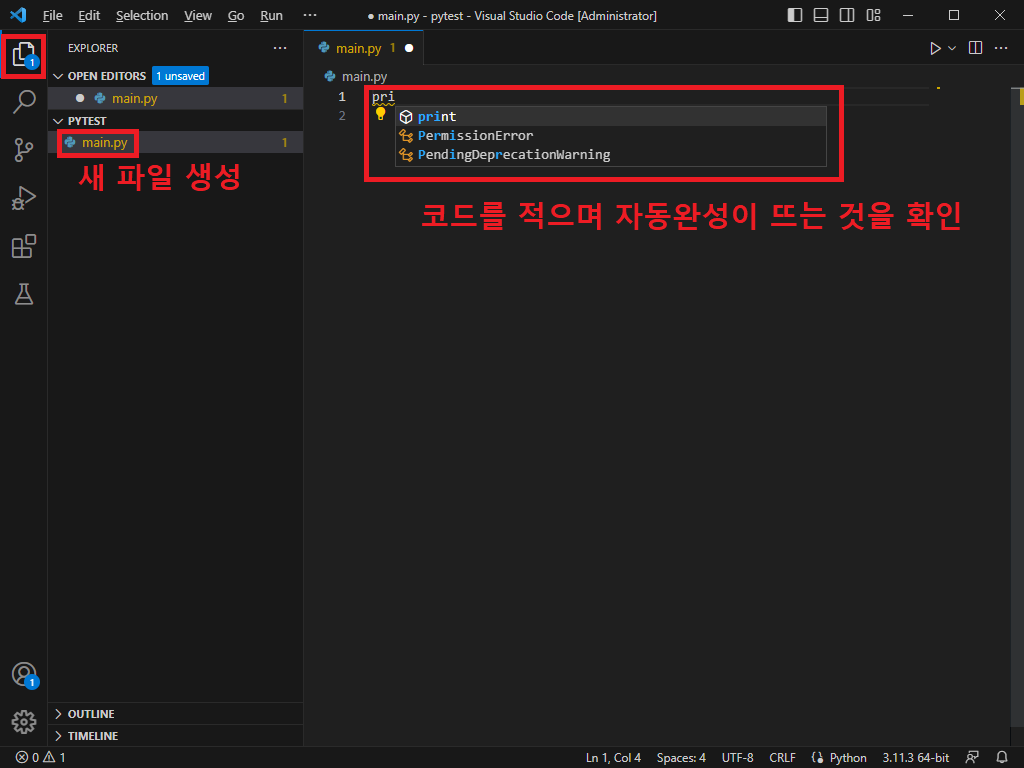Screen dimensions: 1024x768
Task: Toggle the secondary side bar layout button
Action: coord(847,16)
